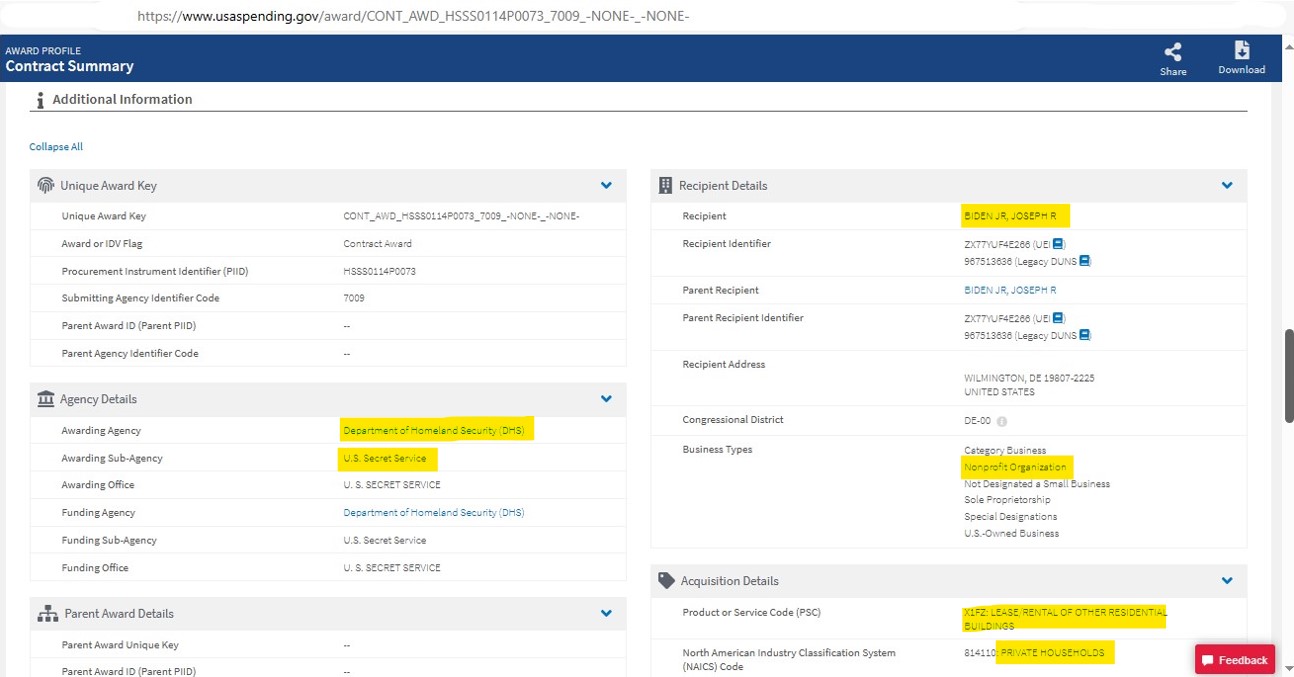Open the awarding agency Department of Homeland Security link

coord(433,430)
